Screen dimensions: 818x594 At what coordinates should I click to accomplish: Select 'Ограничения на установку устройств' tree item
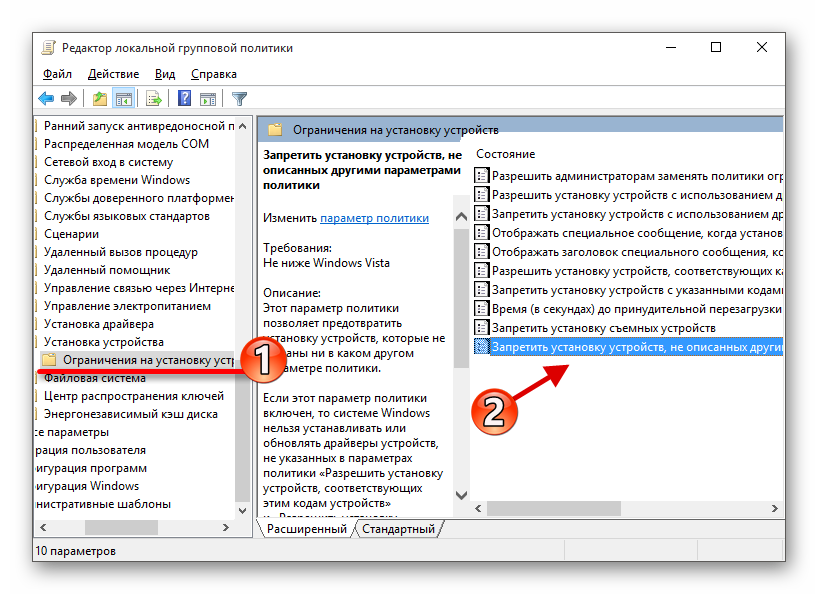[x=138, y=360]
